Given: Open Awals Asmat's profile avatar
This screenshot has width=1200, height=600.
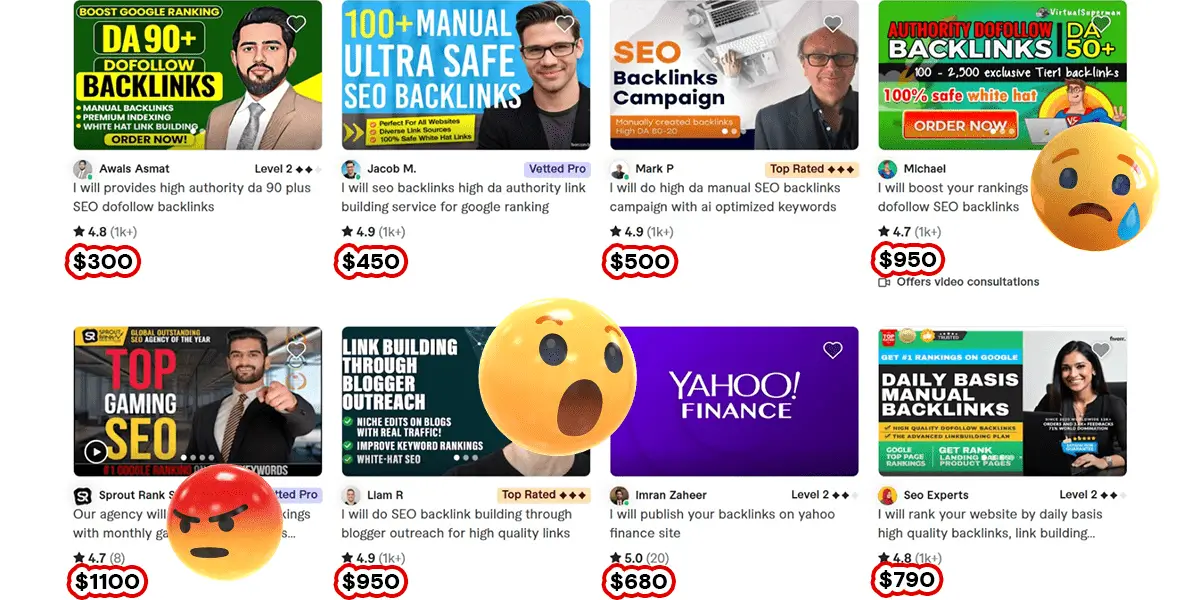Looking at the screenshot, I should pos(82,169).
